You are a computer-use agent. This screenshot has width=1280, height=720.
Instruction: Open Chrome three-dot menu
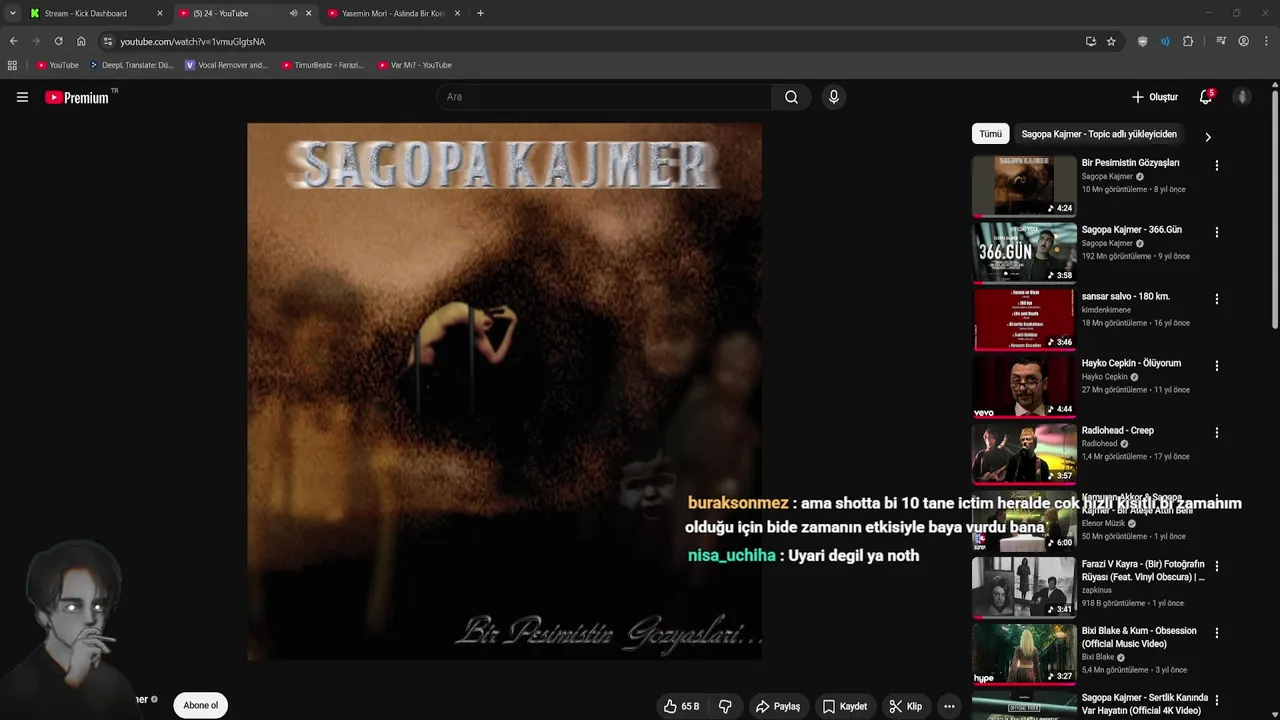[x=1266, y=41]
